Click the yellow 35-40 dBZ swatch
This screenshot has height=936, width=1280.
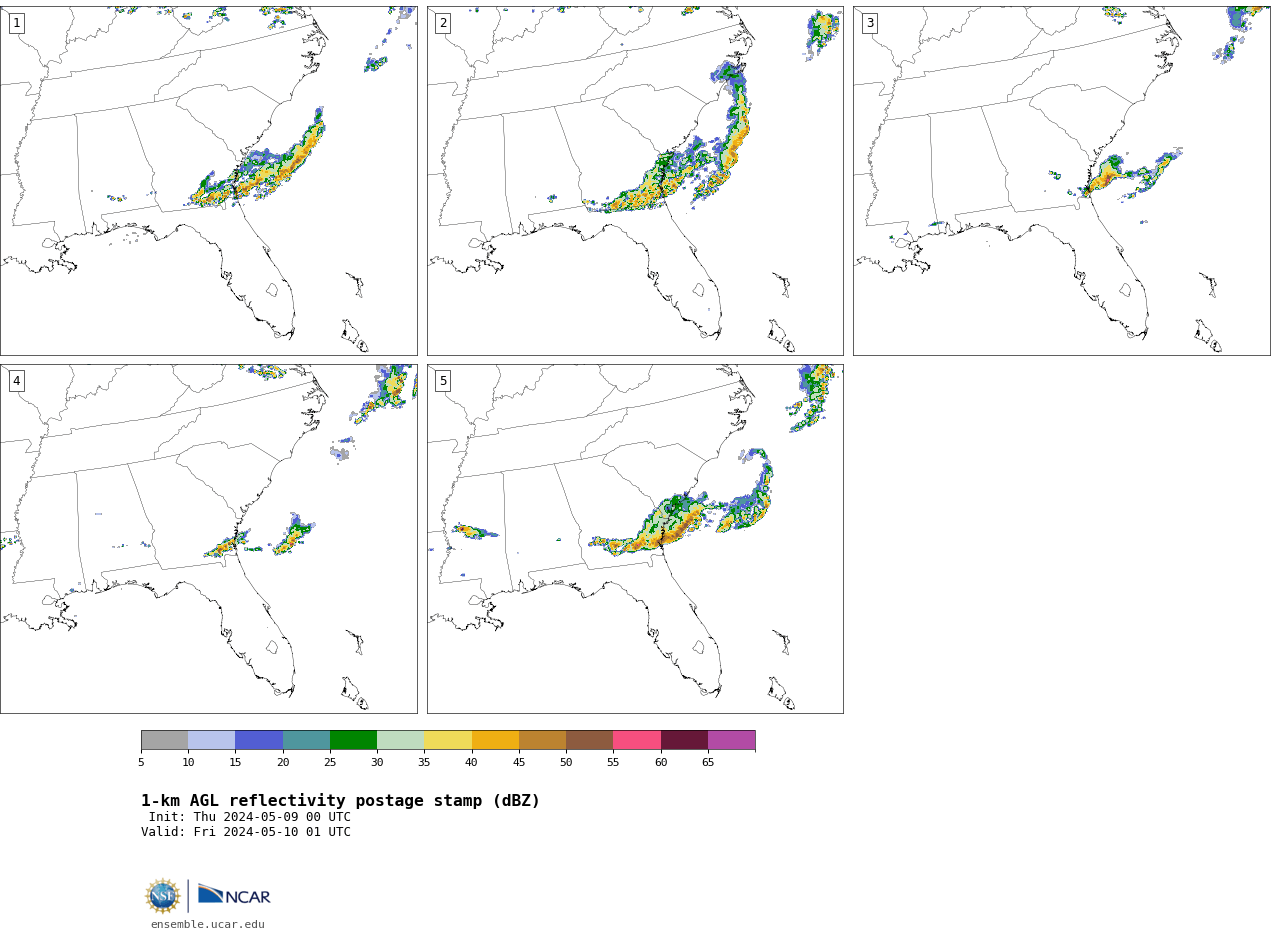coord(448,740)
